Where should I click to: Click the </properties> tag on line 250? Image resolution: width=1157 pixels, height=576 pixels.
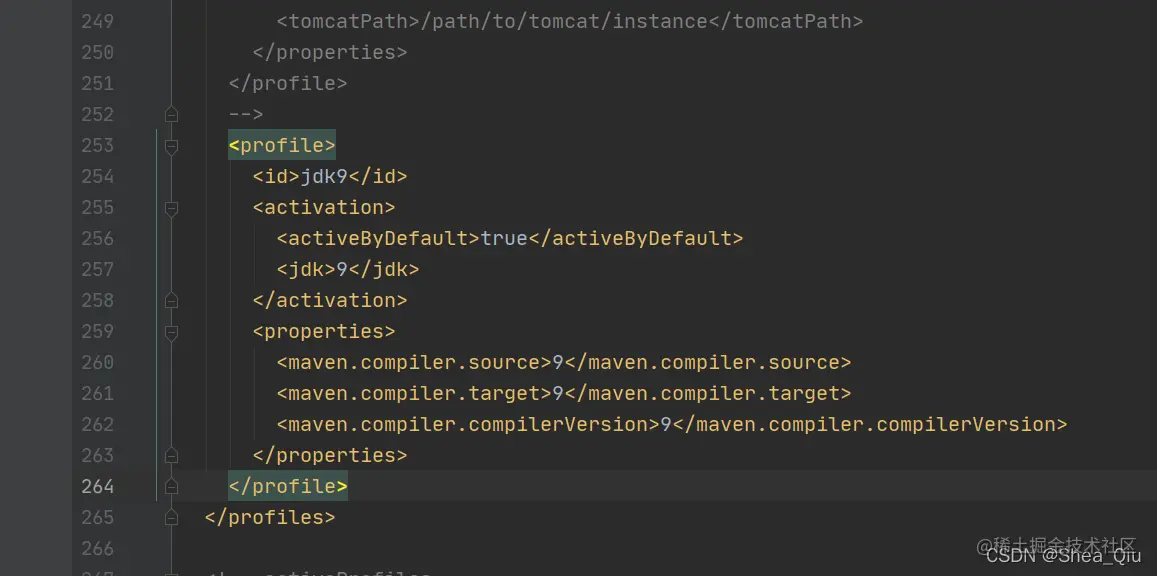pyautogui.click(x=330, y=53)
